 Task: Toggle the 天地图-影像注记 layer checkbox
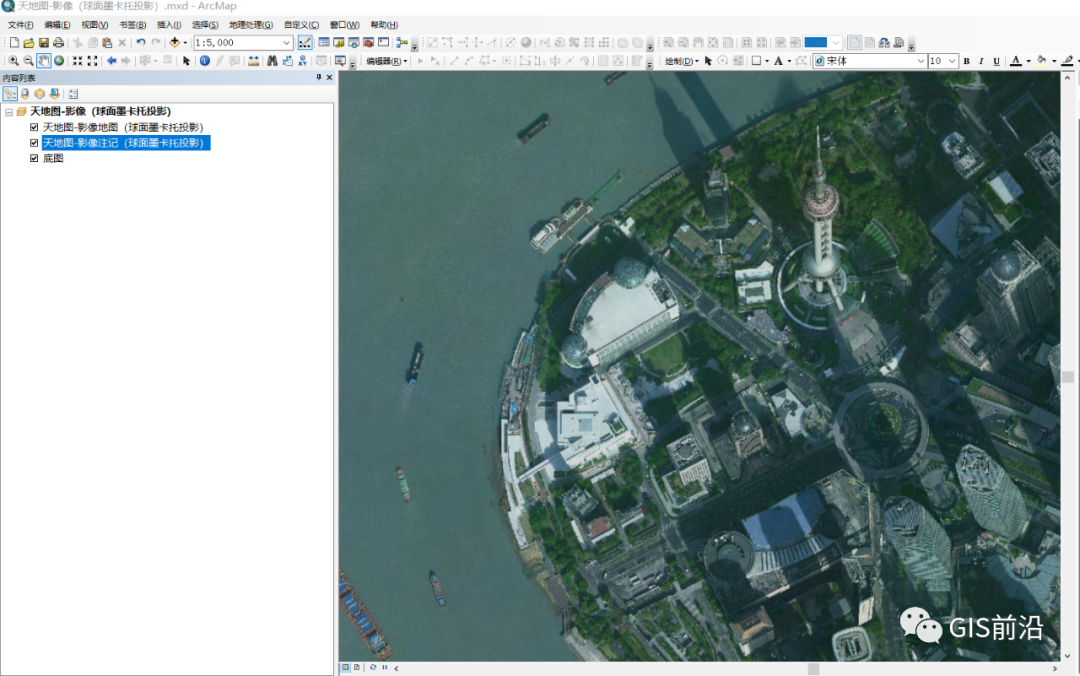coord(35,143)
